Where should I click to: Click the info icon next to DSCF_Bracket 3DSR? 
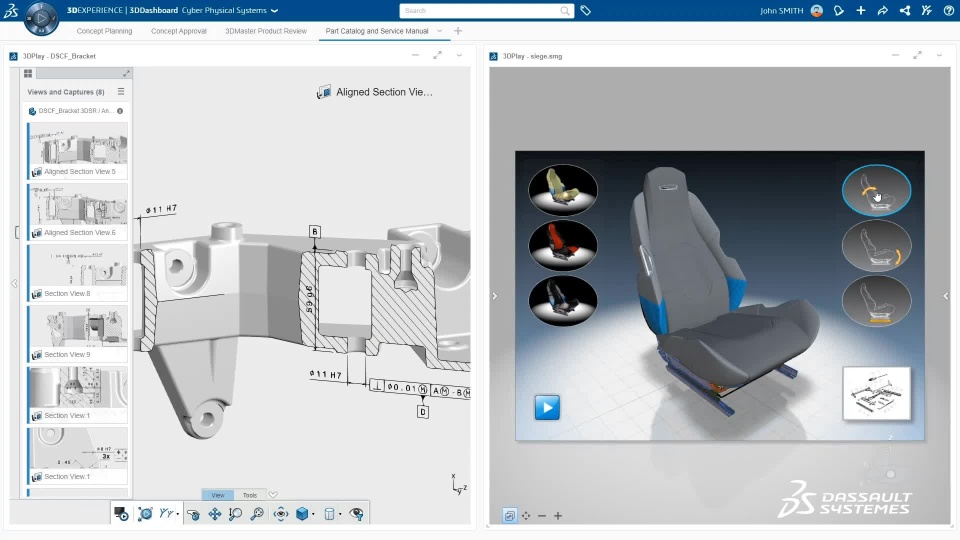[x=120, y=111]
